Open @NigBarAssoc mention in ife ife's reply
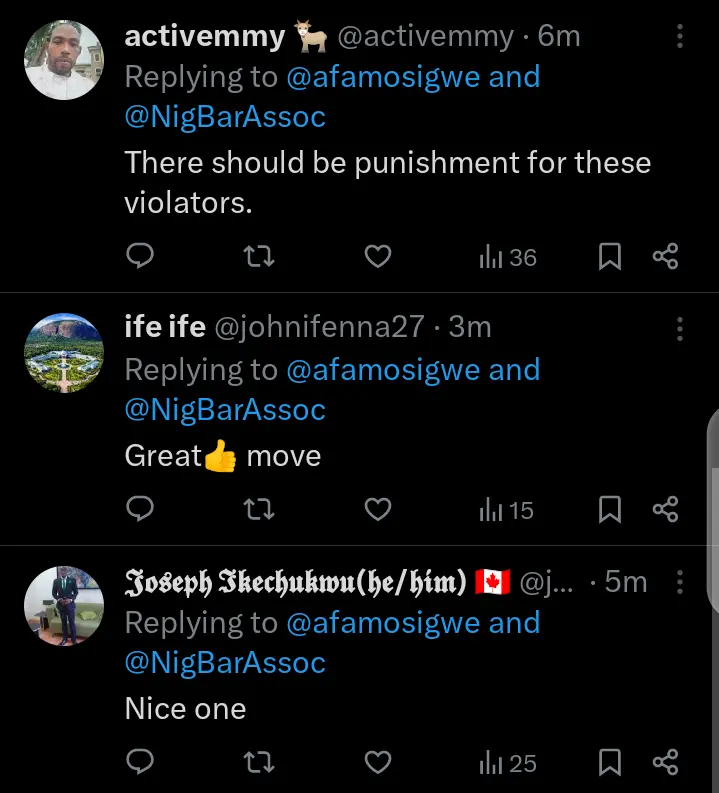The width and height of the screenshot is (719, 793). 225,410
